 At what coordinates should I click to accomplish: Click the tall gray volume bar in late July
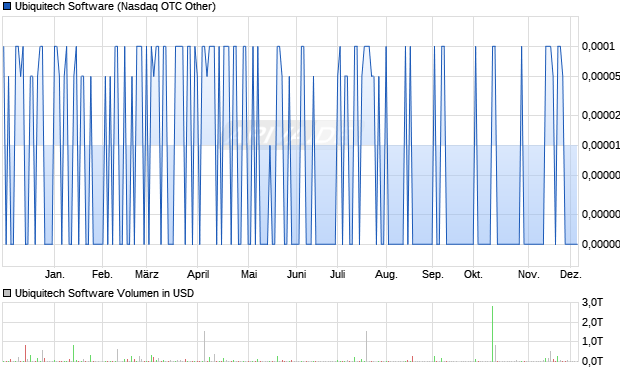pos(367,346)
